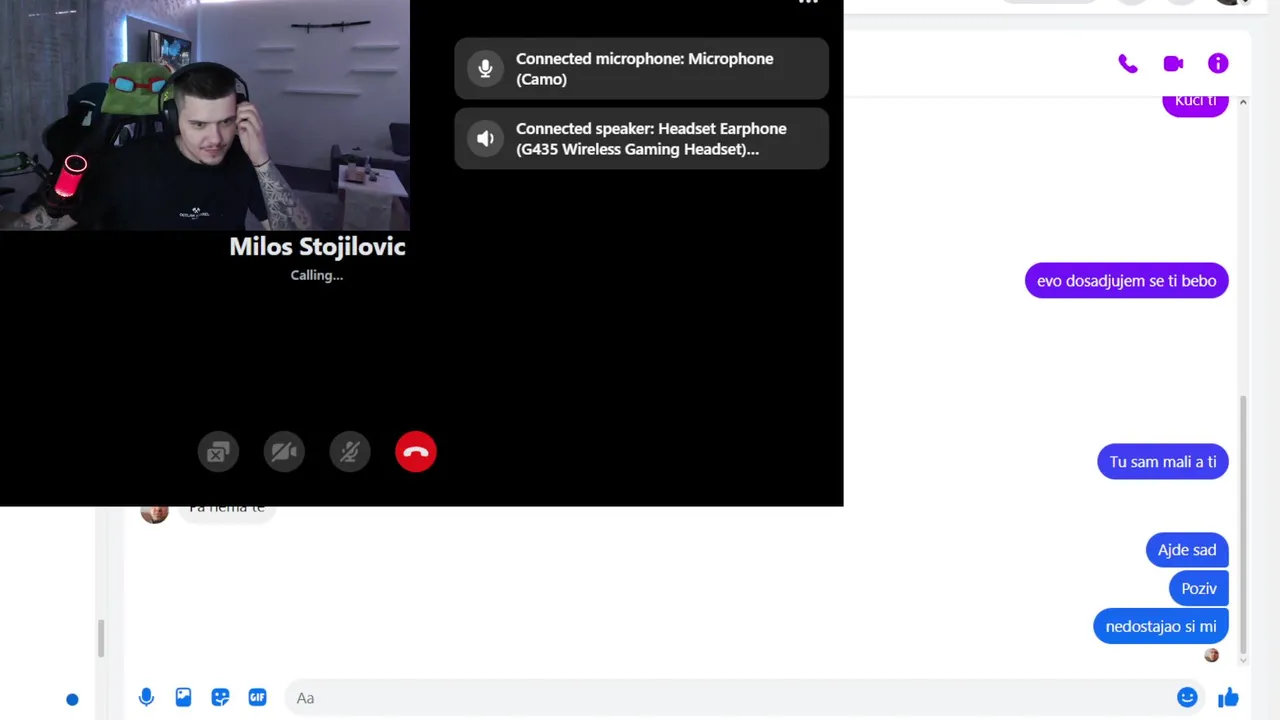This screenshot has width=1280, height=720.
Task: Toggle microphone mute in the call window
Action: (x=350, y=452)
